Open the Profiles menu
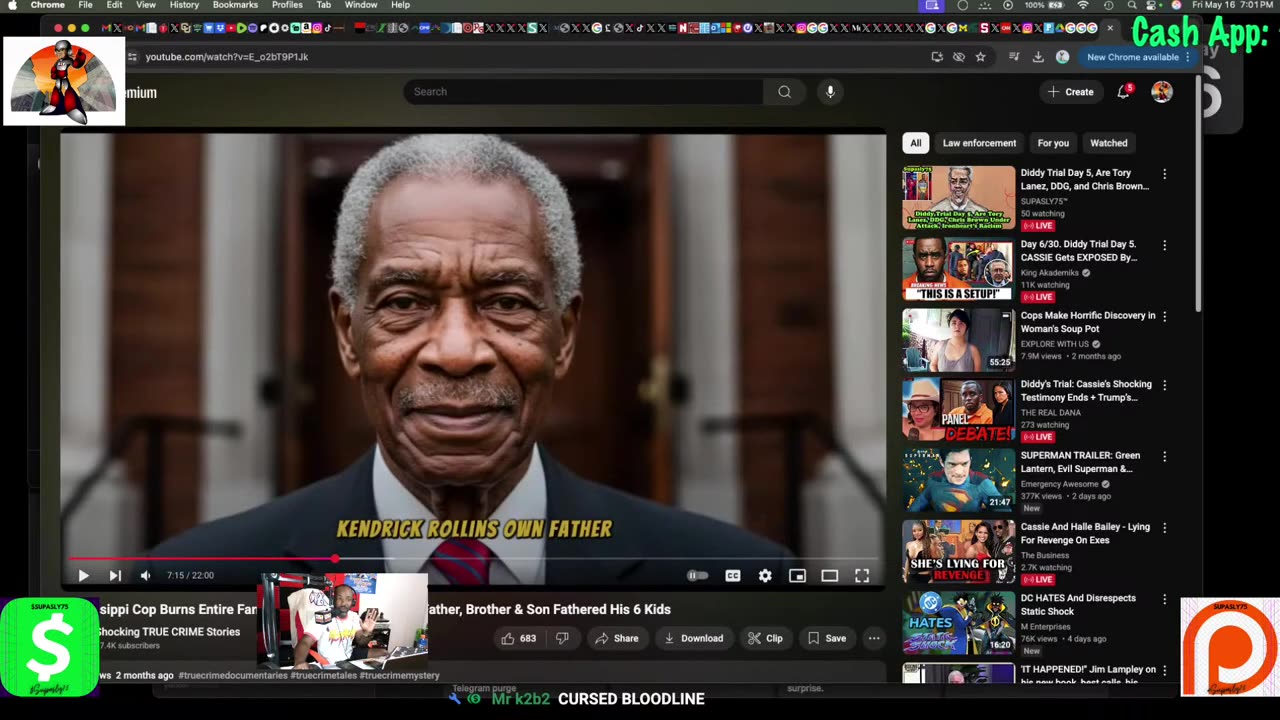 287,5
